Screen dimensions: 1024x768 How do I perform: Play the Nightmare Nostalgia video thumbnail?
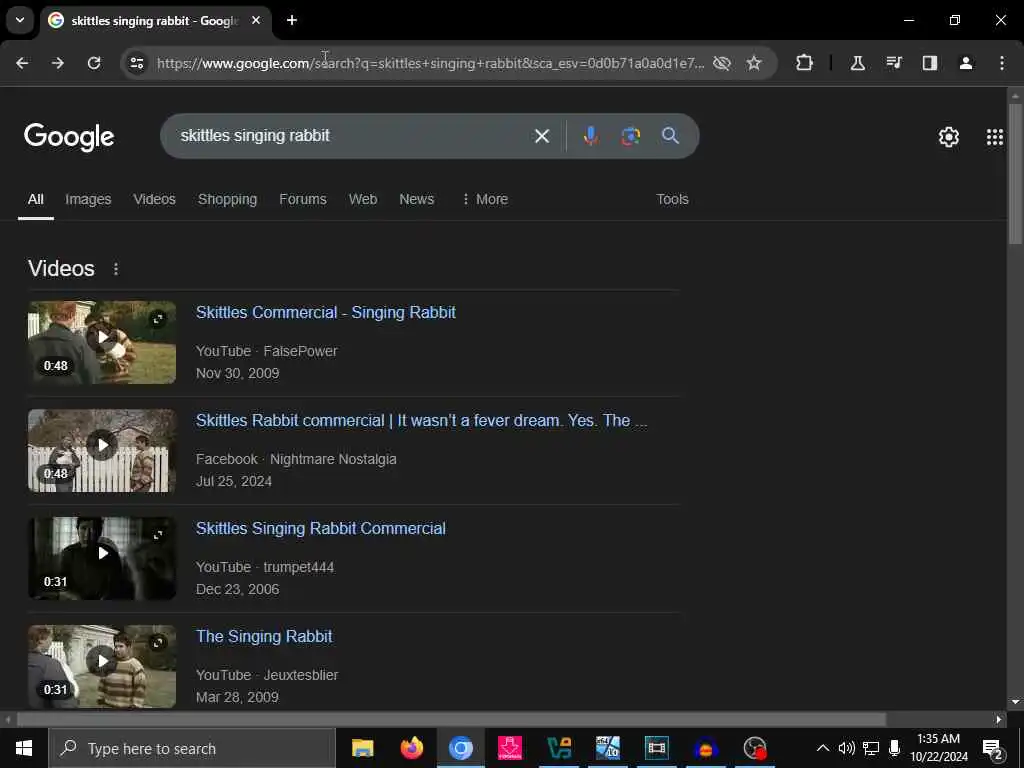[x=102, y=450]
